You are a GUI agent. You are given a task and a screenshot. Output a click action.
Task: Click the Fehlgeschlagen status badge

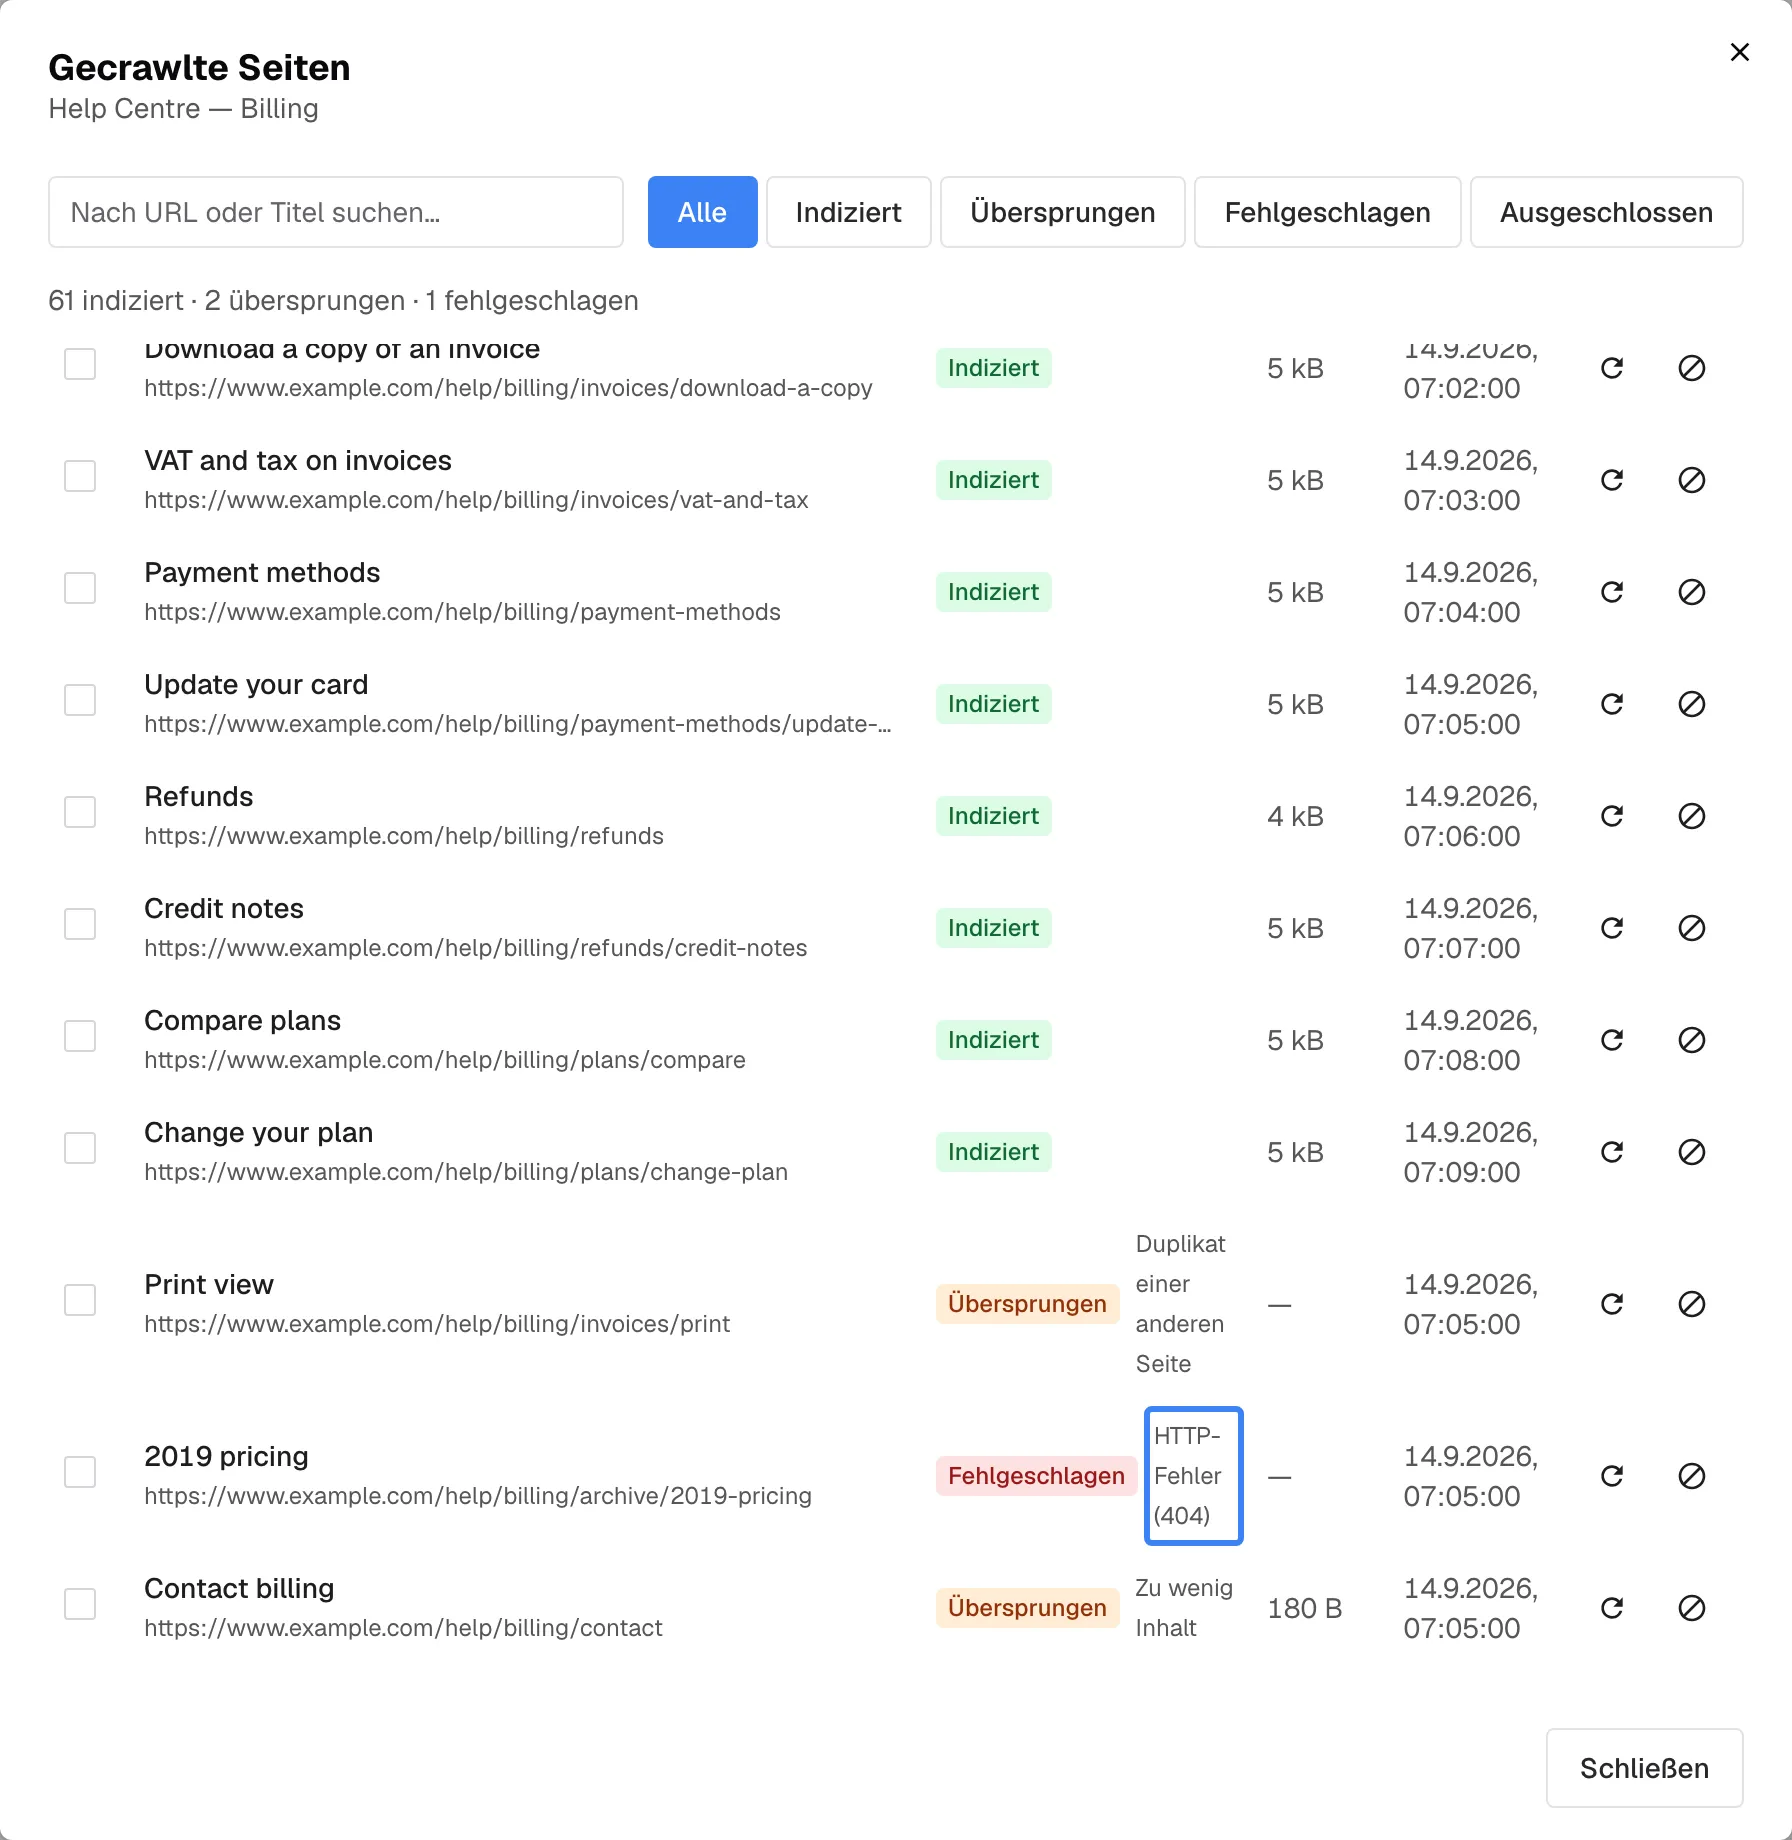[x=1036, y=1476]
